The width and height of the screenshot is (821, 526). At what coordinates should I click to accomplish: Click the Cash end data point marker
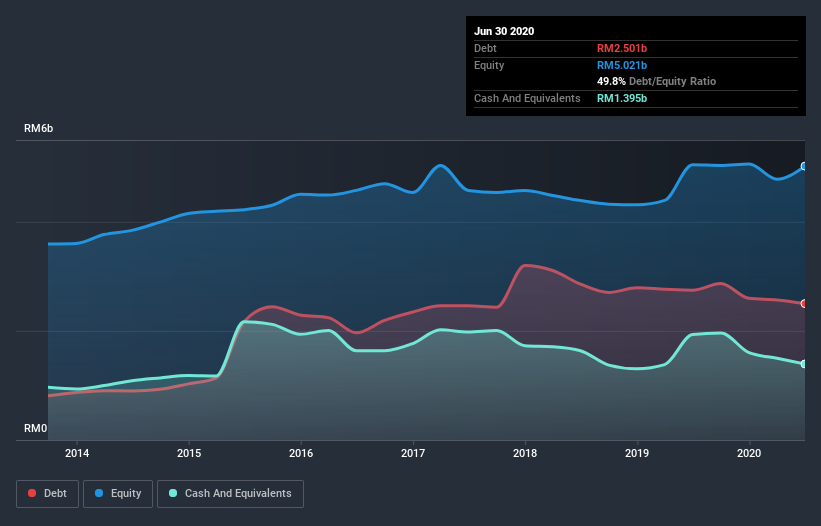[804, 364]
